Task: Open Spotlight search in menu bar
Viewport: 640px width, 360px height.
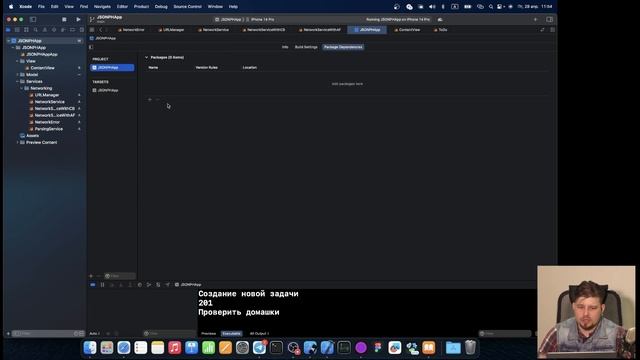Action: [491, 7]
